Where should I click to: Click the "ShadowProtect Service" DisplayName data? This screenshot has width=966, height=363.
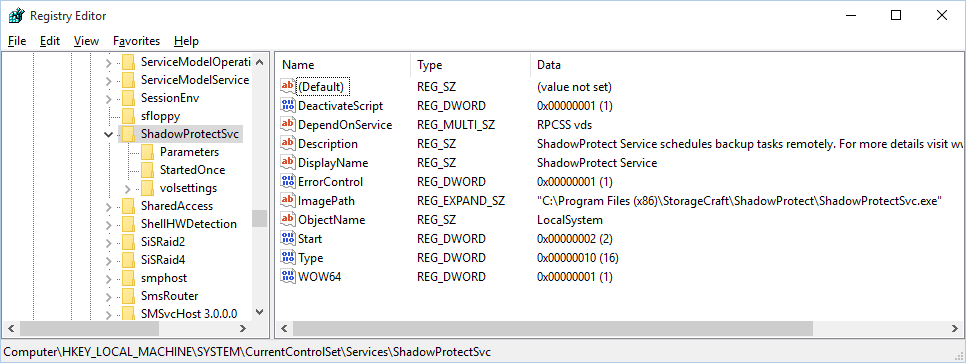pos(597,163)
